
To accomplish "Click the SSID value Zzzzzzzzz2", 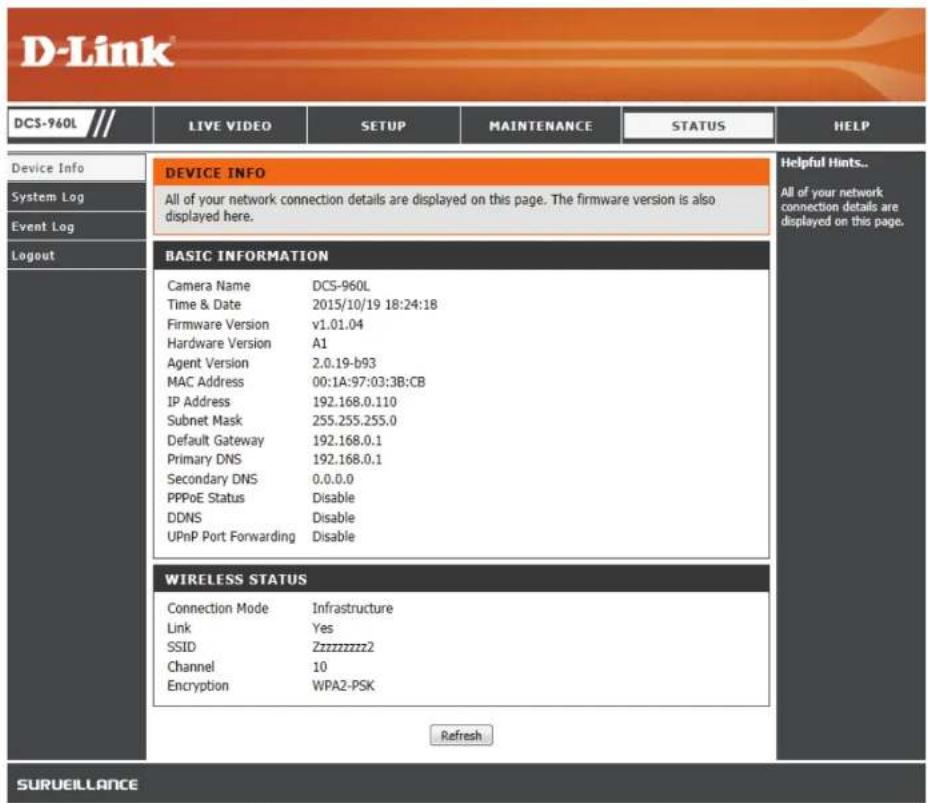I will (x=343, y=647).
